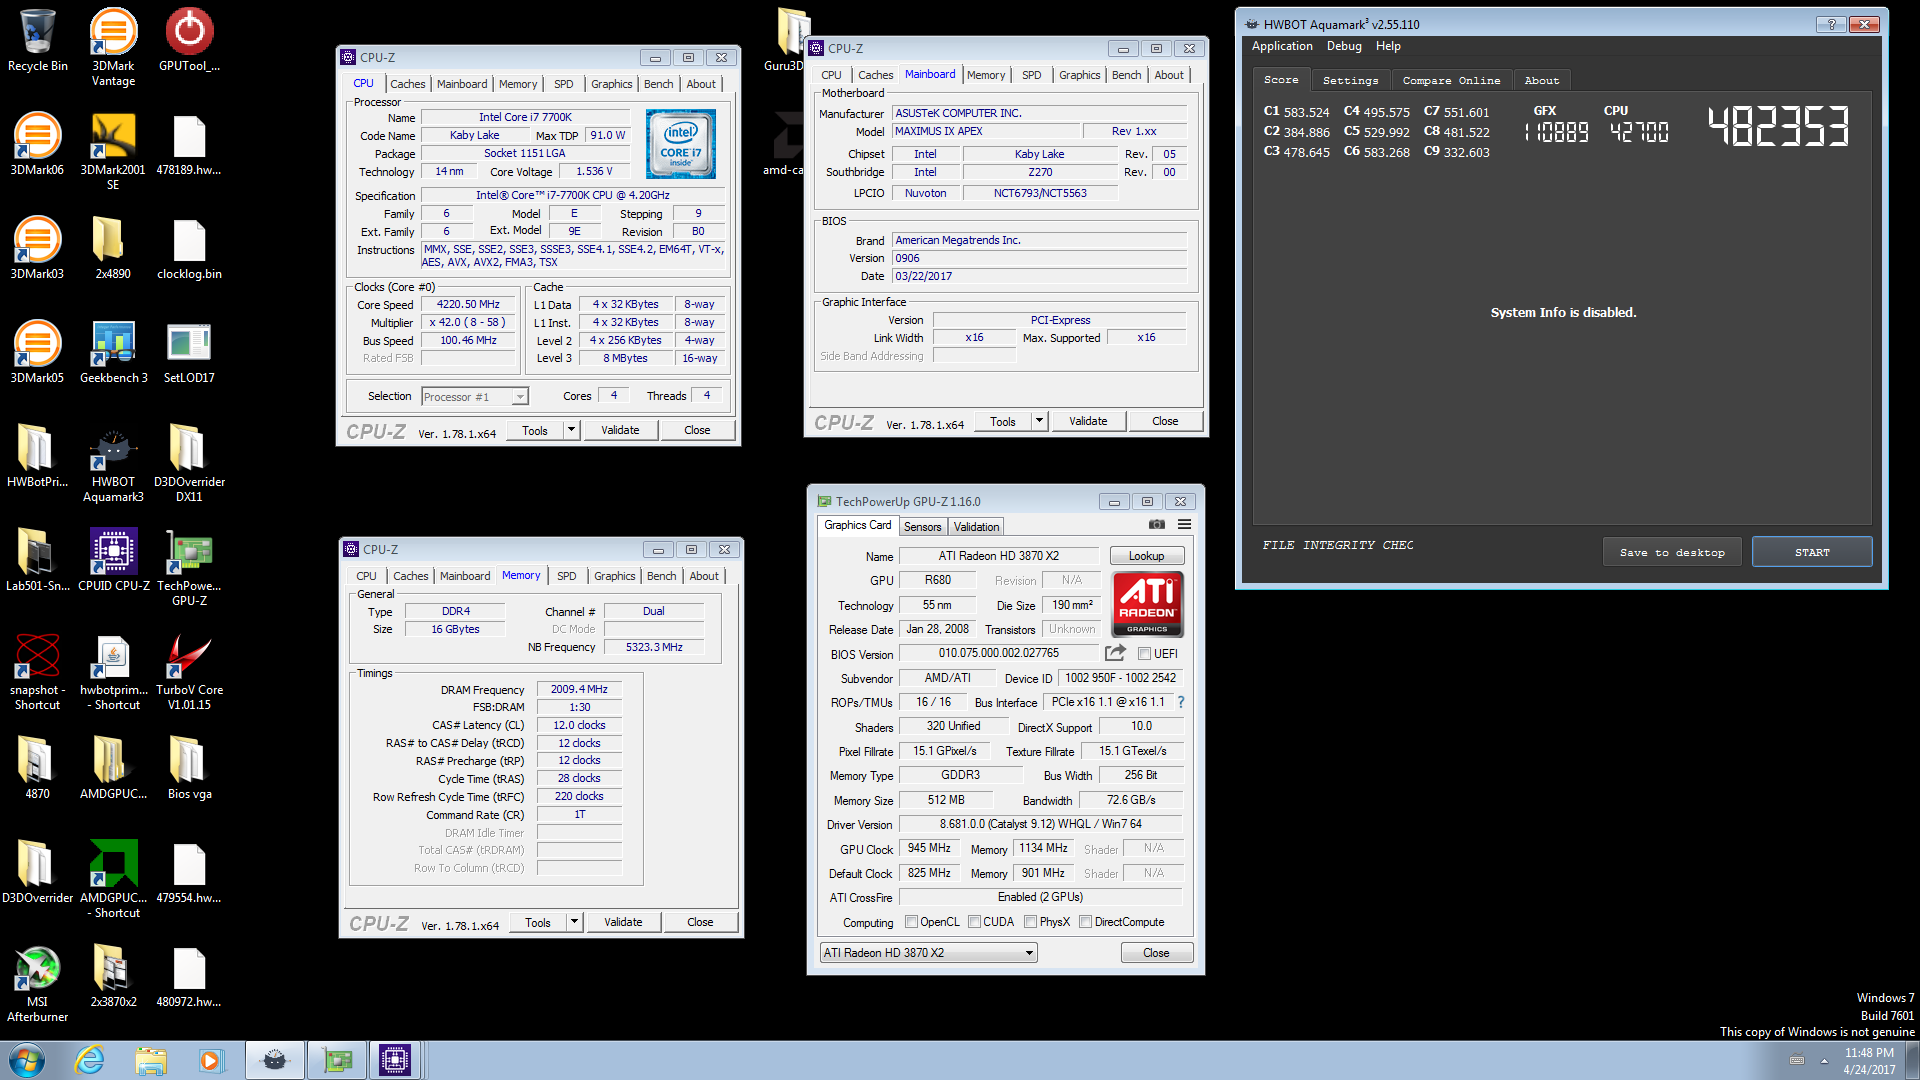Click Save to desktop in Aquamark

point(1672,552)
